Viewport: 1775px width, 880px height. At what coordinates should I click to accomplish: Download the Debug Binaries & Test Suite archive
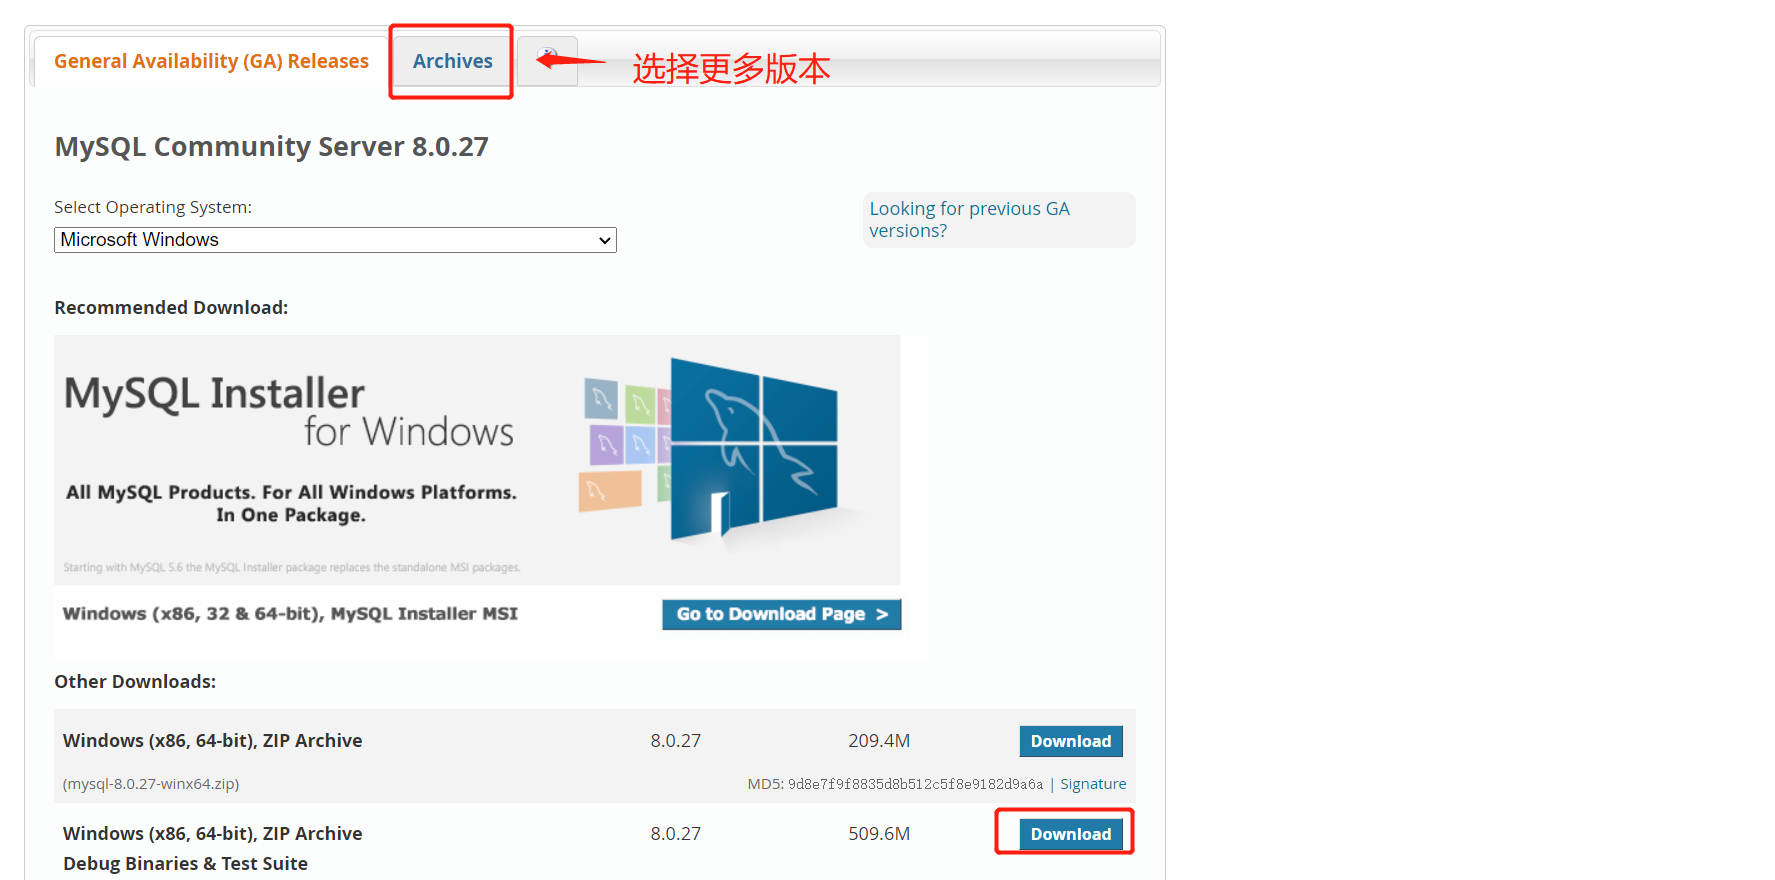[x=1071, y=834]
